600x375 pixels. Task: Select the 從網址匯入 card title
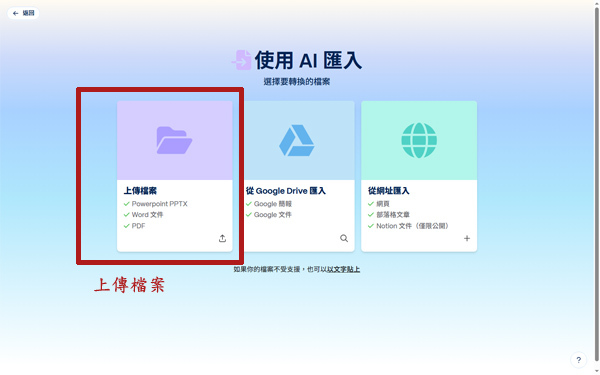point(388,191)
